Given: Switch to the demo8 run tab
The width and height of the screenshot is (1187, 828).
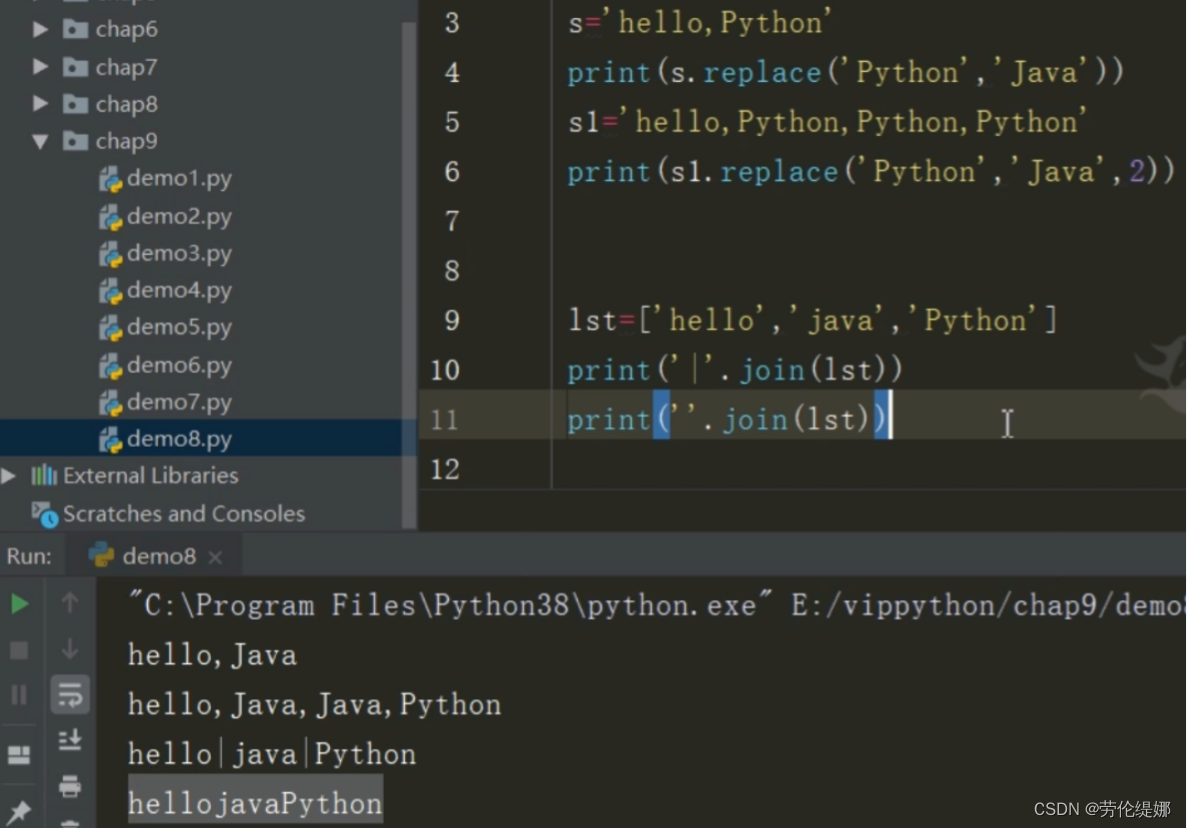Looking at the screenshot, I should (155, 556).
